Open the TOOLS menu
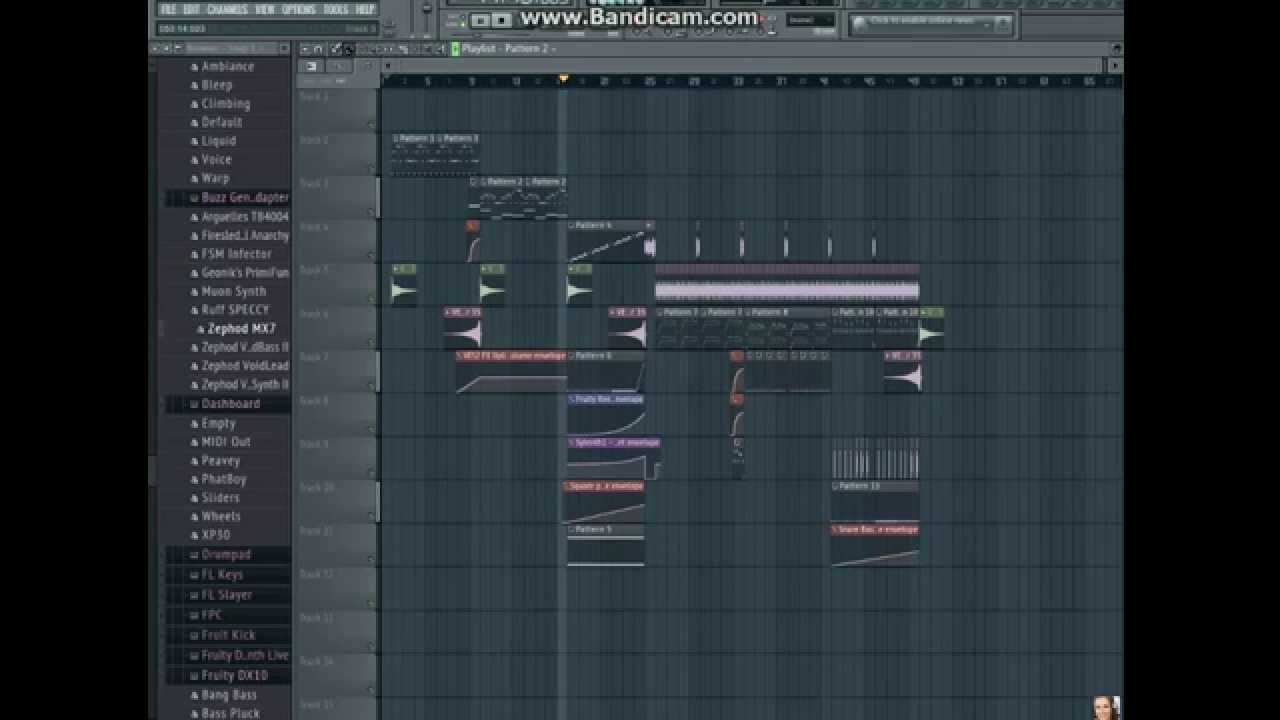The height and width of the screenshot is (720, 1280). 336,9
